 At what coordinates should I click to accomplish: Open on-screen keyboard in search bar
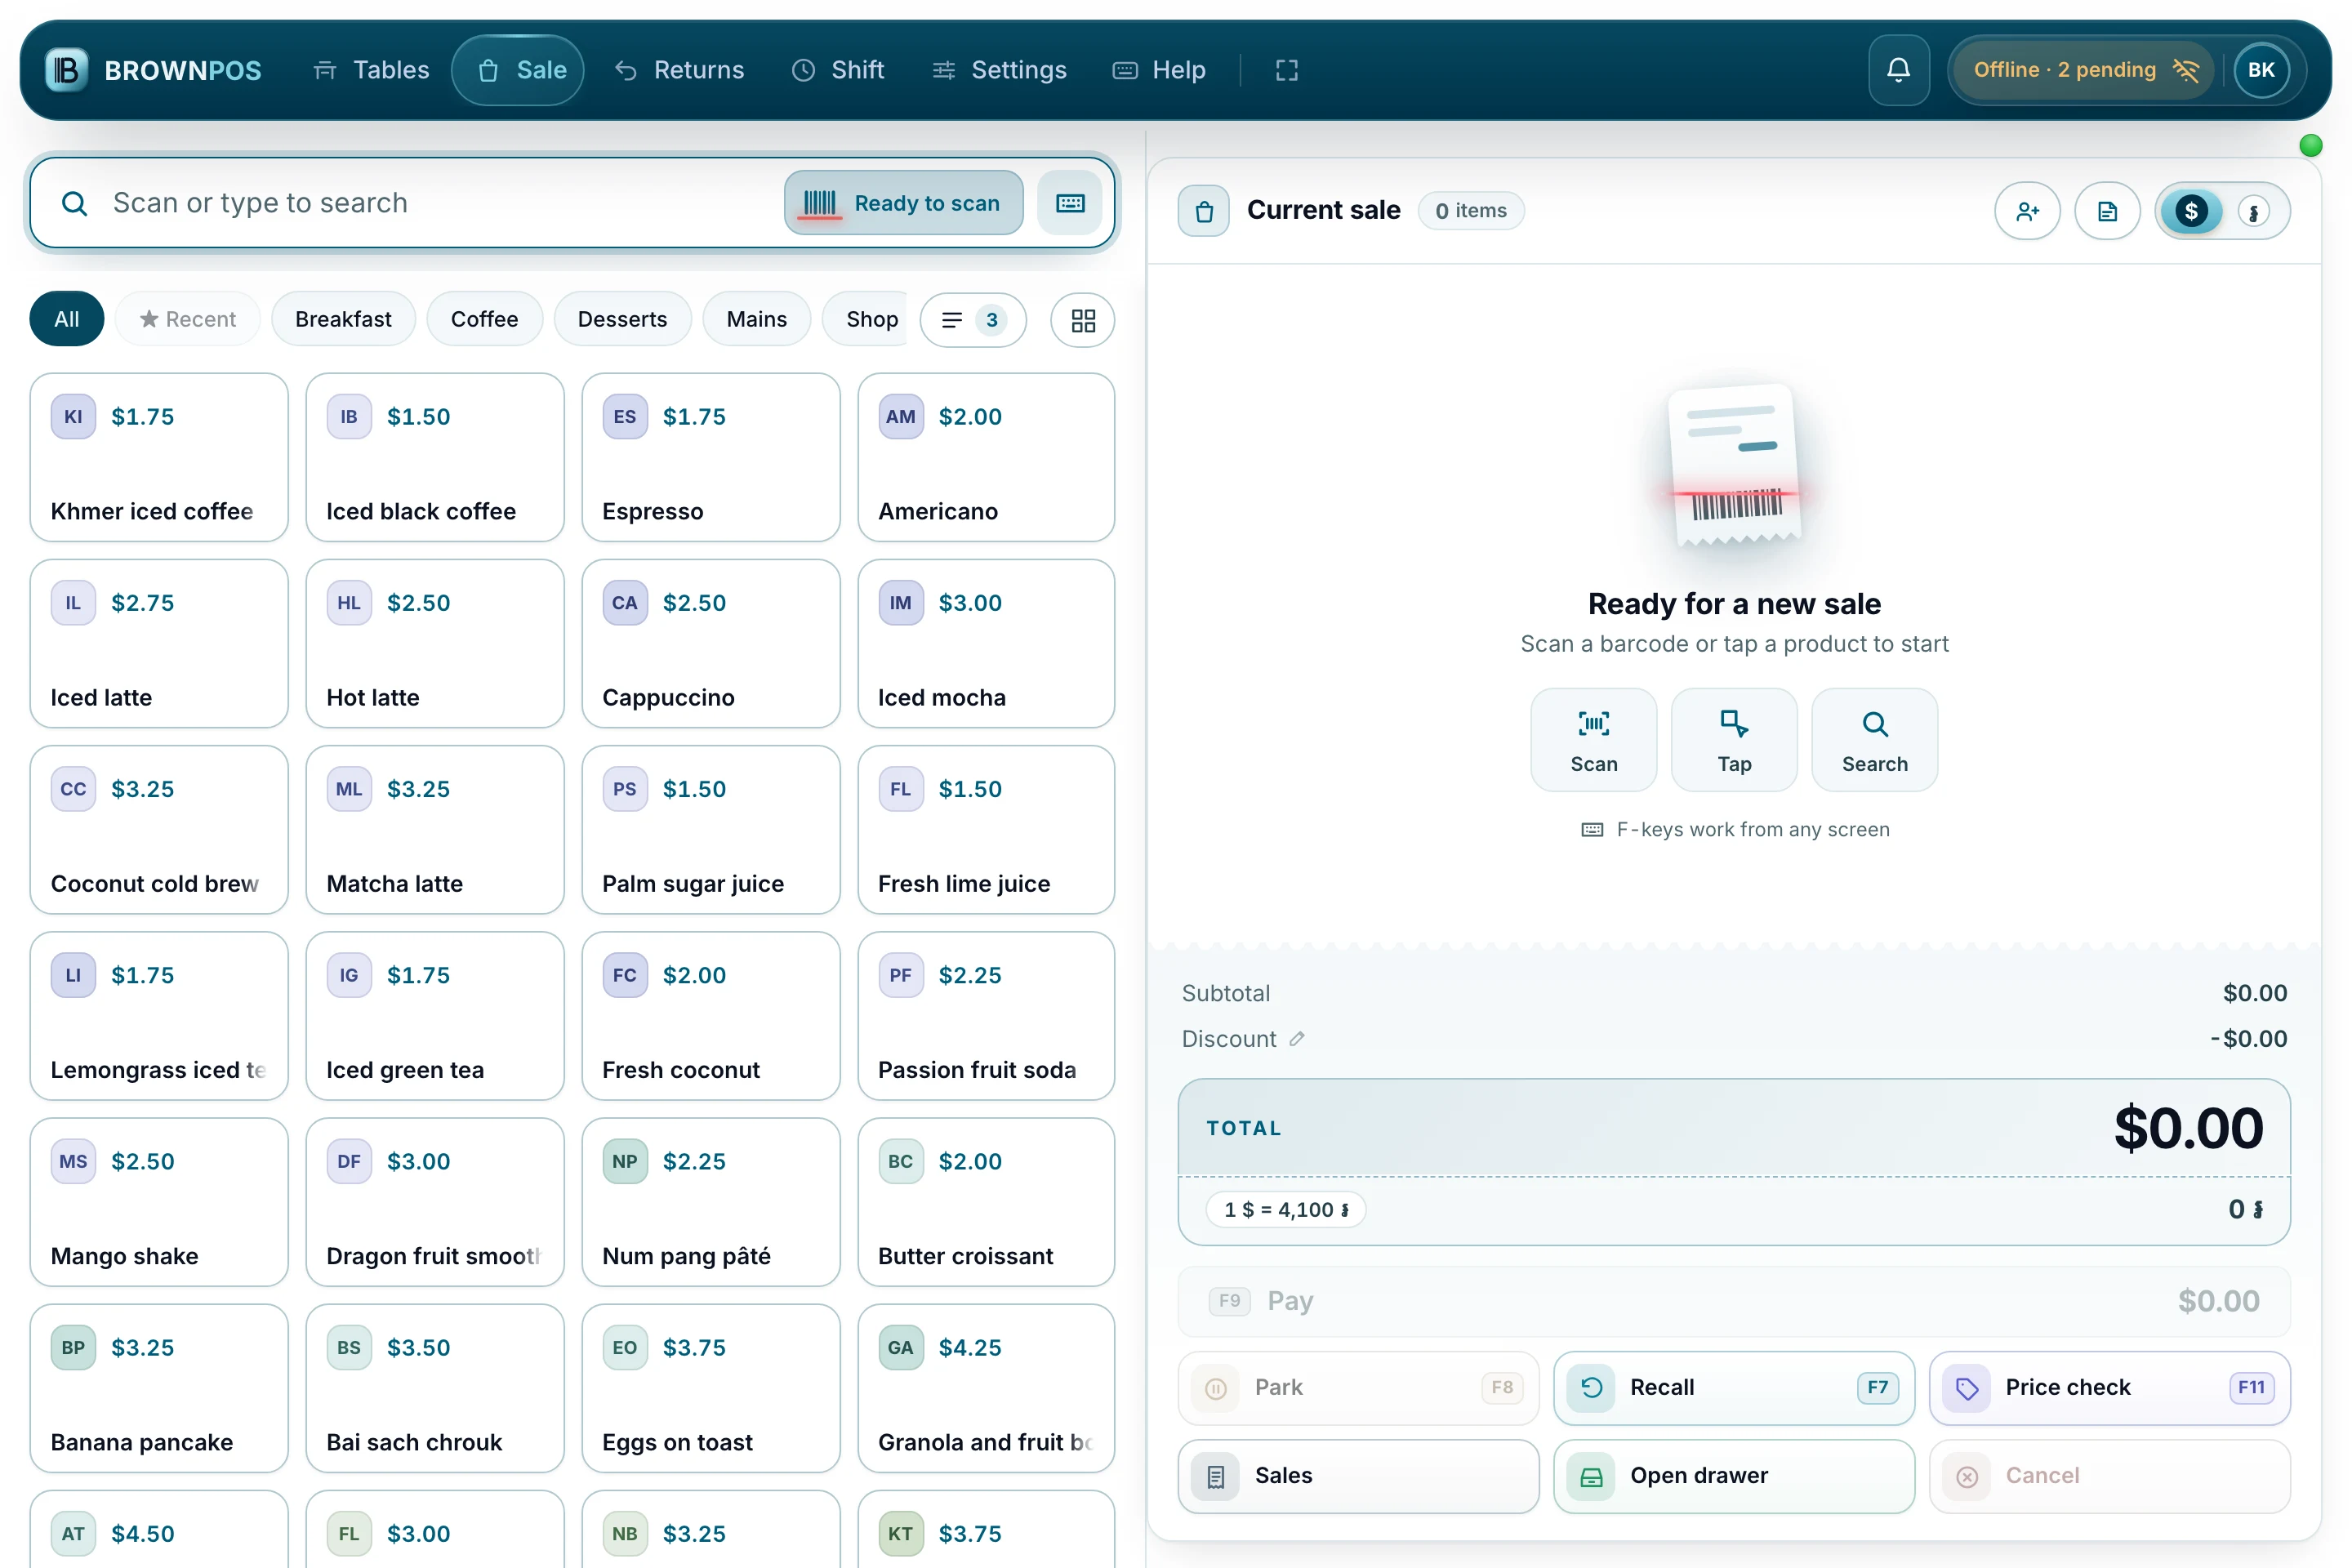tap(1070, 203)
